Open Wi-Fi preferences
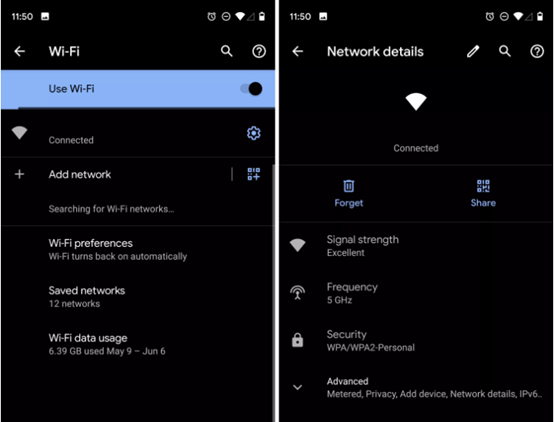554x422 pixels. pyautogui.click(x=137, y=250)
